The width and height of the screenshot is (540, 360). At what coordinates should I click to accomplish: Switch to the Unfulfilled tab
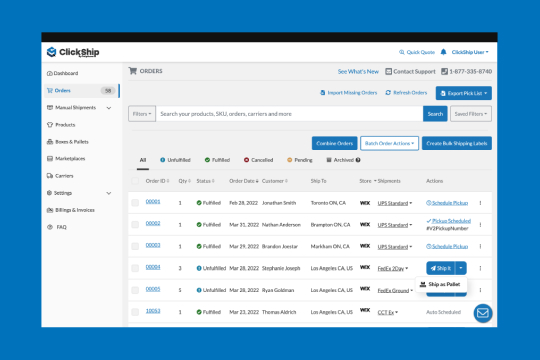(175, 160)
